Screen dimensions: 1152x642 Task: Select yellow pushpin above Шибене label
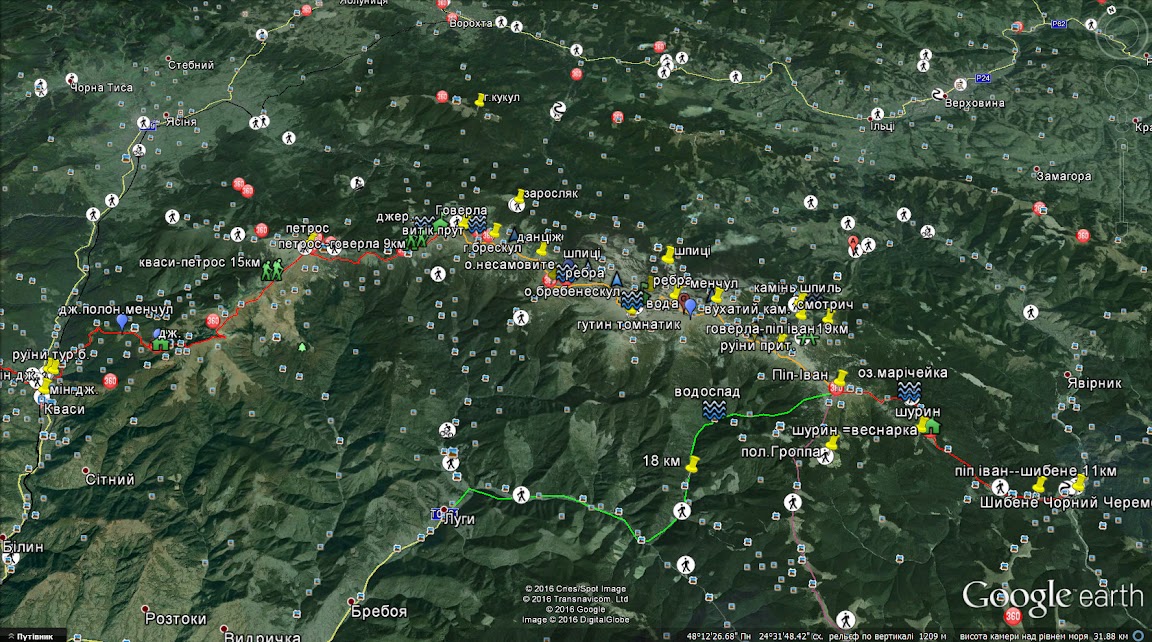point(1039,485)
